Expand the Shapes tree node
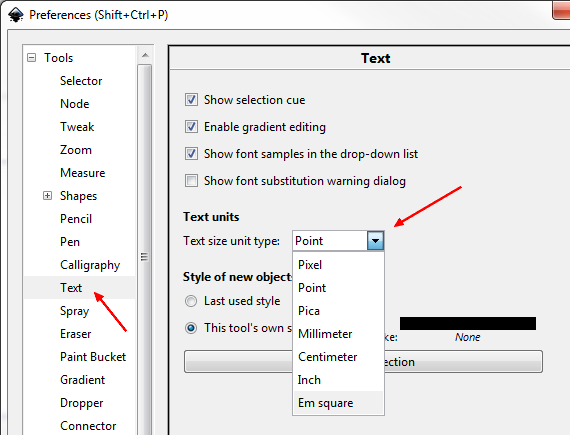Image resolution: width=570 pixels, height=435 pixels. coord(47,196)
